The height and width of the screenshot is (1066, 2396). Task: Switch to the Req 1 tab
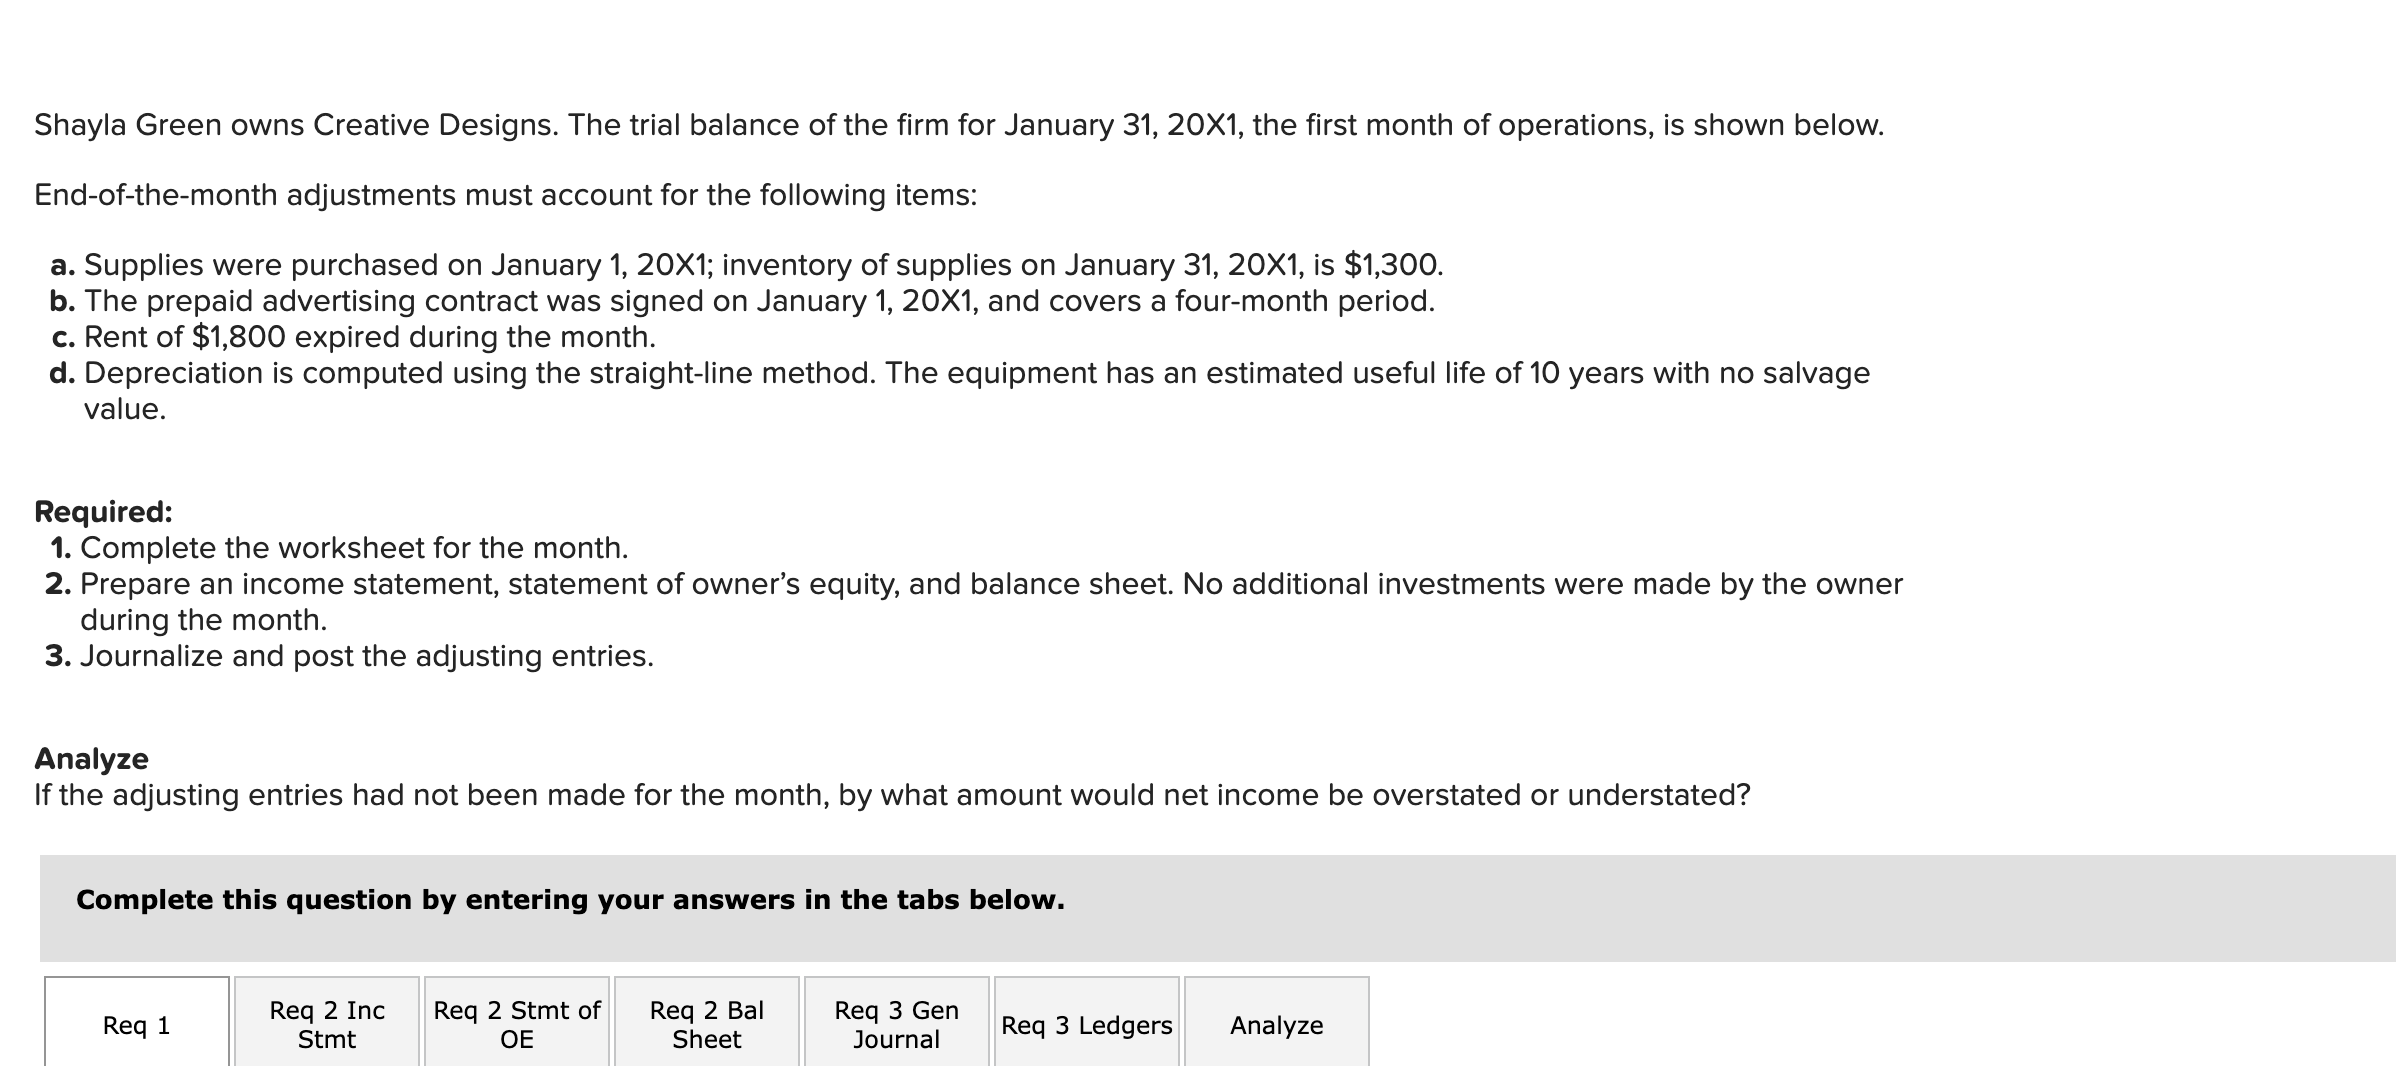coord(137,1025)
